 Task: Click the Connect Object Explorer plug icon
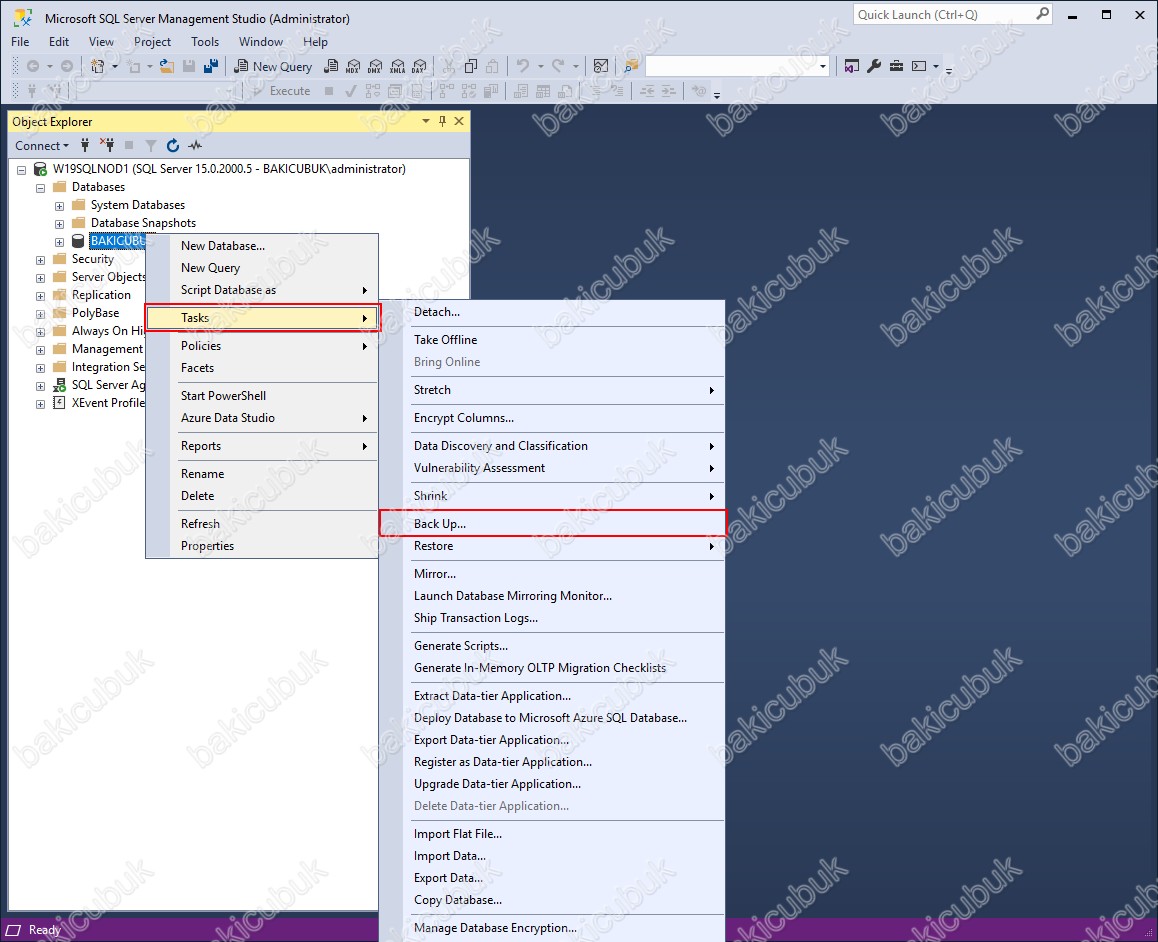pyautogui.click(x=85, y=145)
